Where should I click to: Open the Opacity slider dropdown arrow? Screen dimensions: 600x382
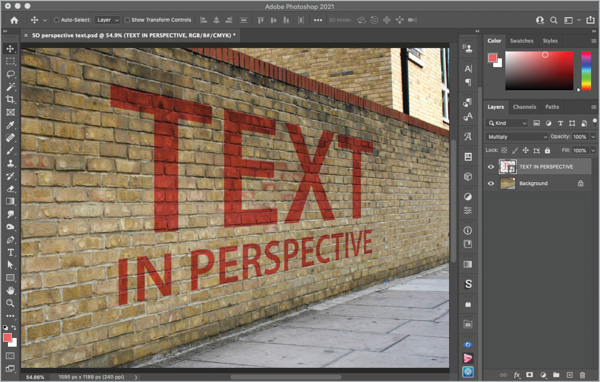click(593, 137)
